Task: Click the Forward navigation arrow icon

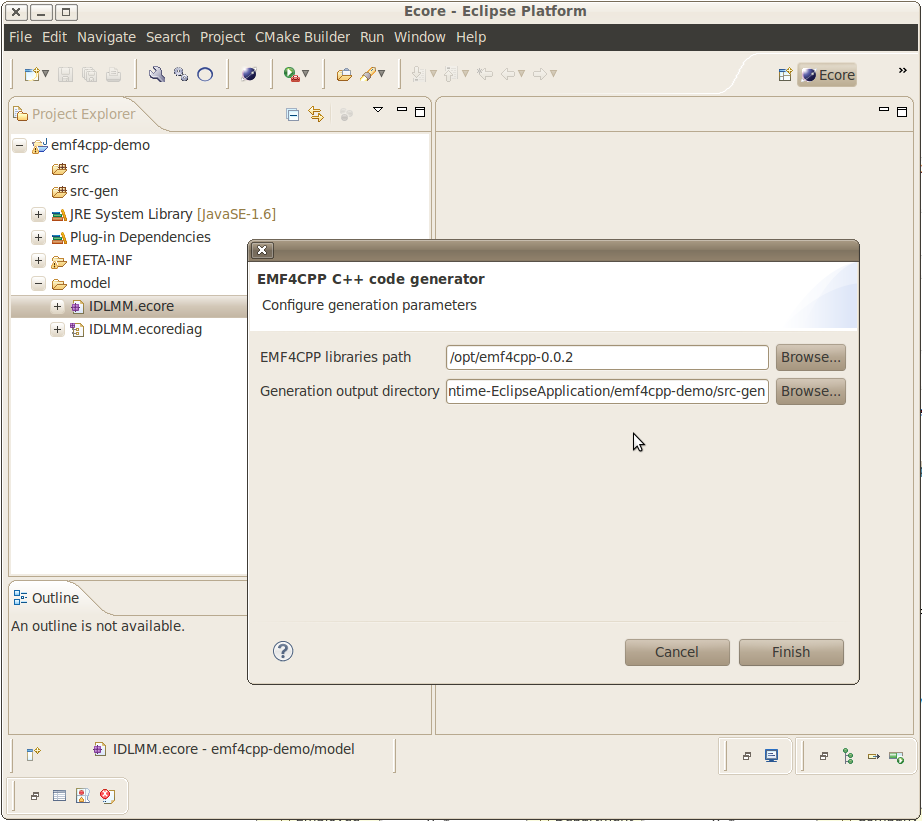Action: coord(540,74)
